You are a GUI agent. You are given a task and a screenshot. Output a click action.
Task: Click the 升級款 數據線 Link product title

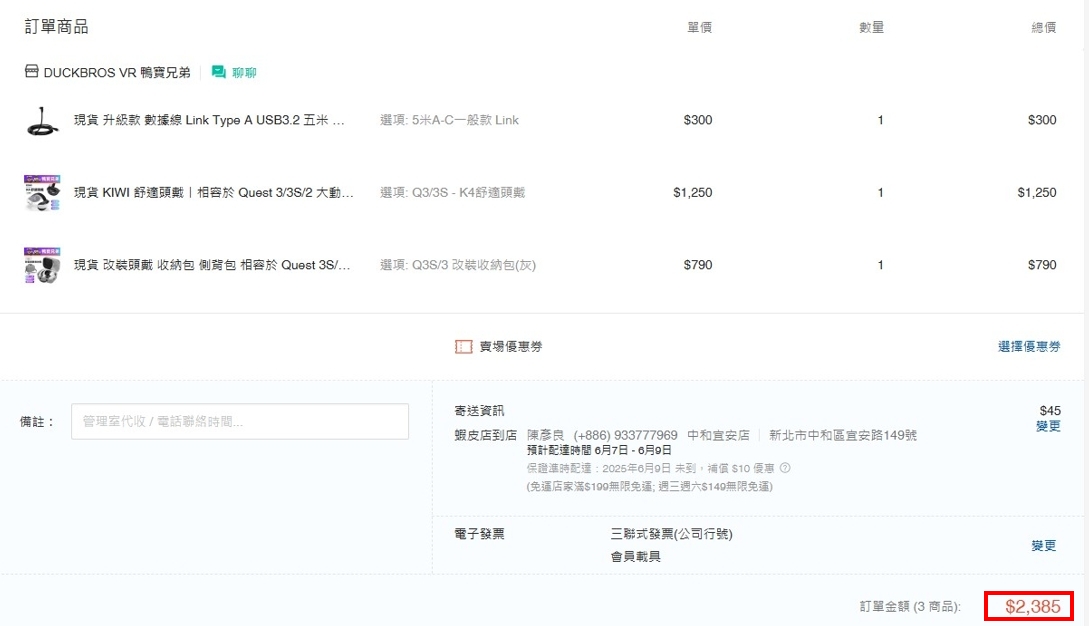pyautogui.click(x=210, y=121)
